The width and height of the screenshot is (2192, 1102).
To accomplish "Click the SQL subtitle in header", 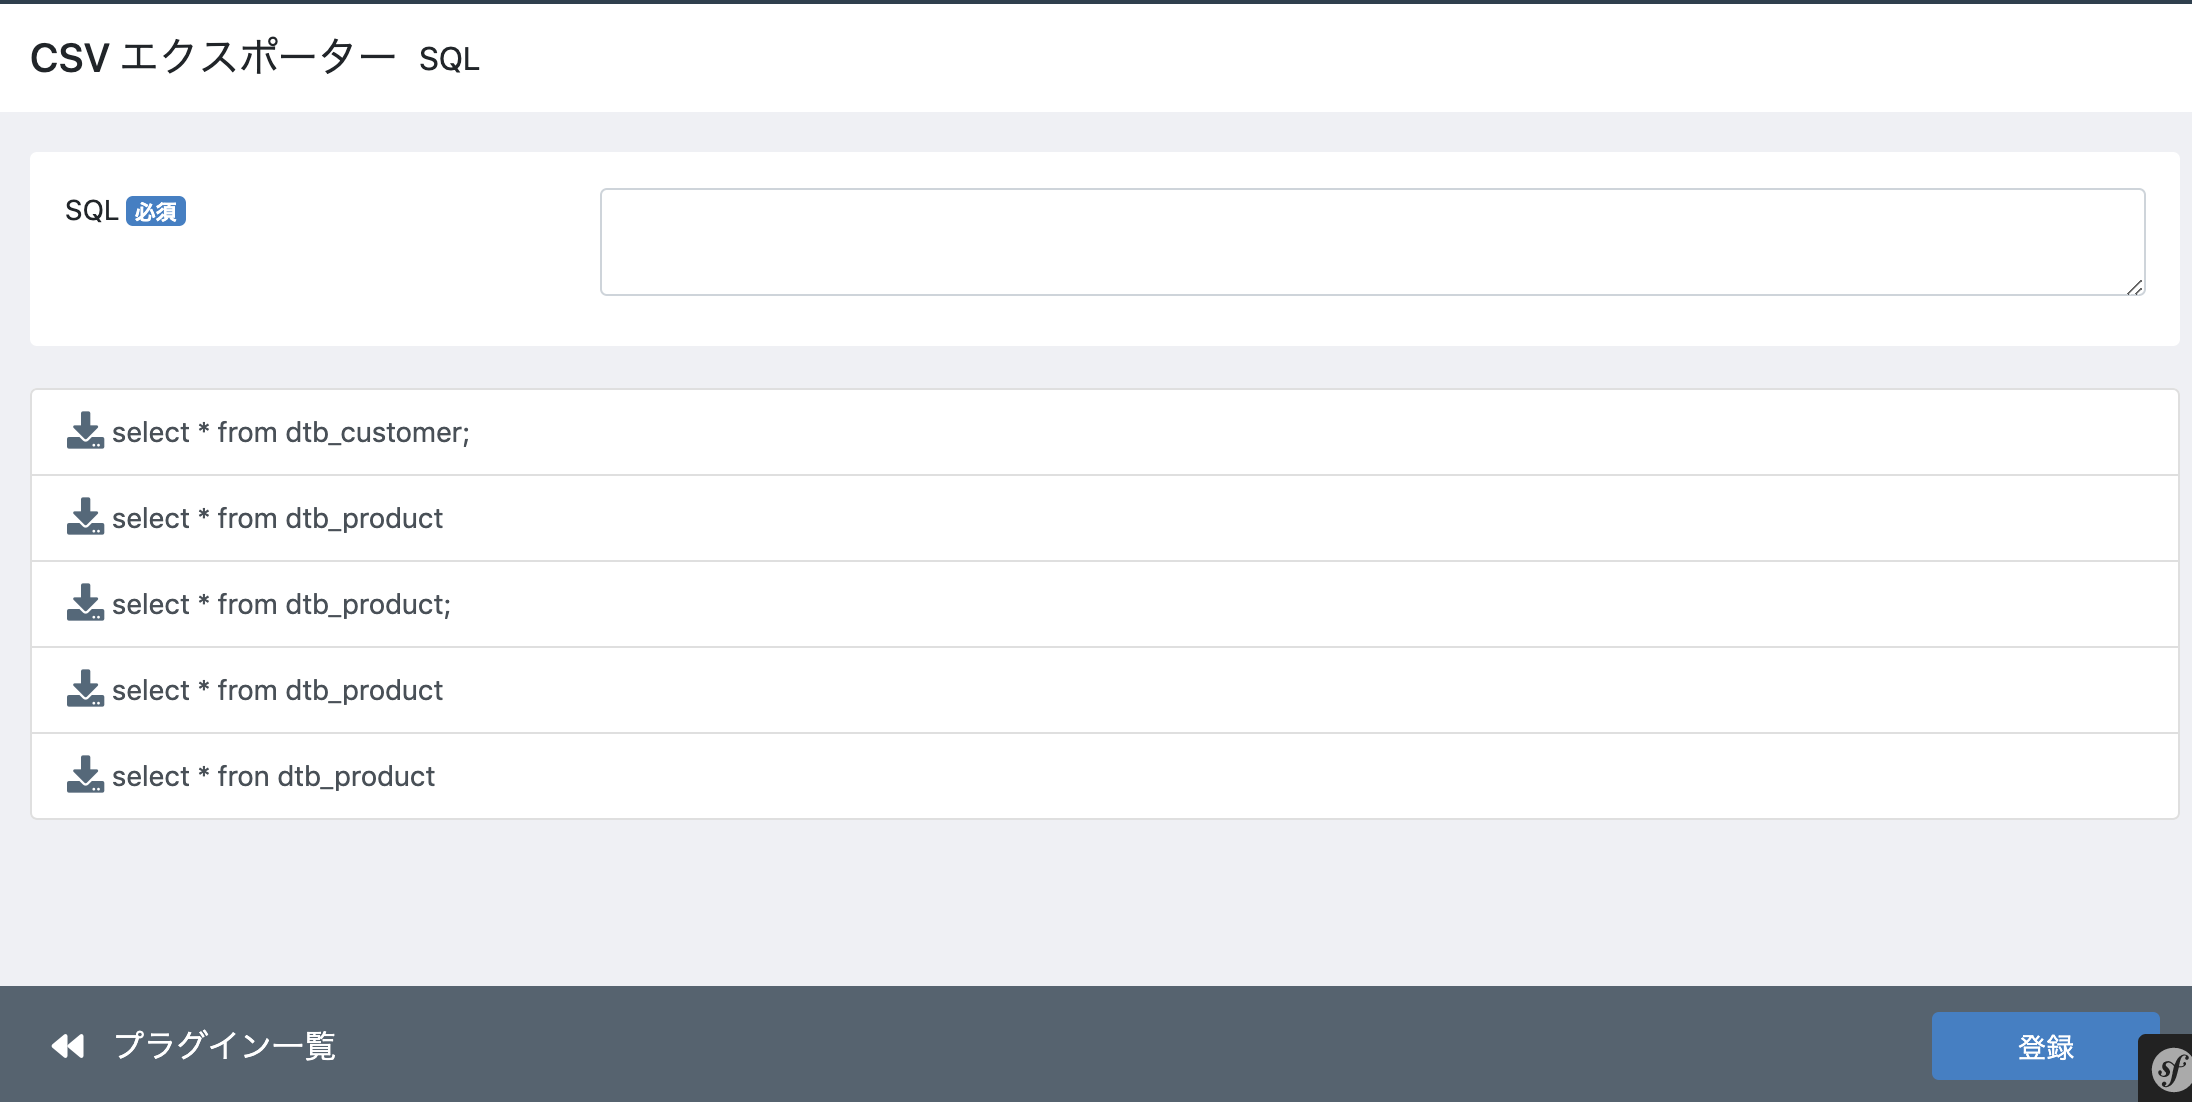I will click(x=449, y=60).
